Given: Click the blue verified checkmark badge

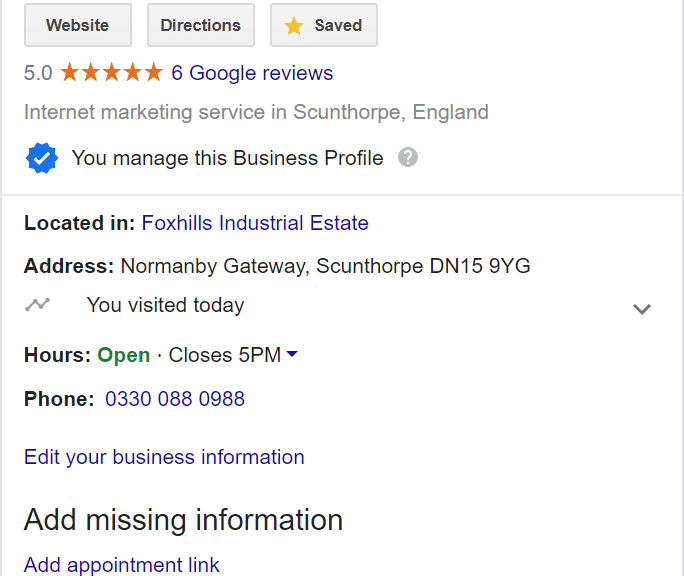Looking at the screenshot, I should pyautogui.click(x=41, y=158).
